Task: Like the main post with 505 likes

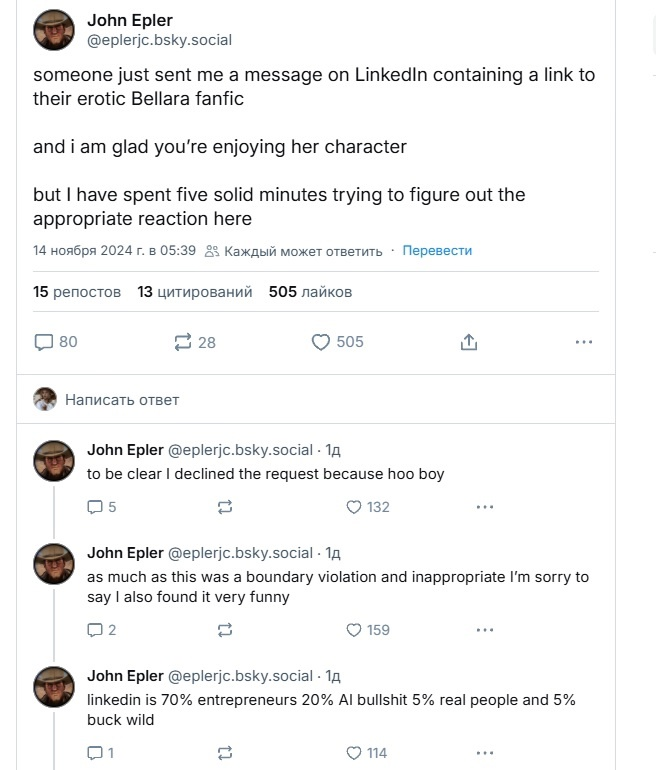Action: tap(321, 342)
